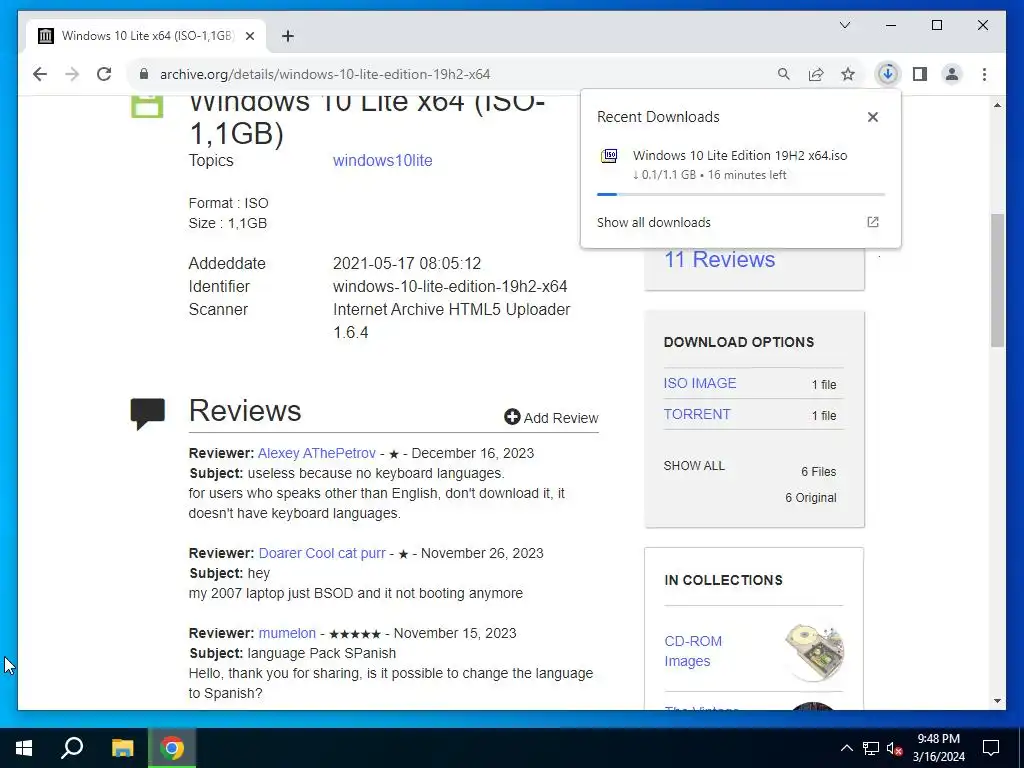Open reviewer Doarer Cool cat purr profile
Screen dimensions: 1024x768
coord(322,553)
